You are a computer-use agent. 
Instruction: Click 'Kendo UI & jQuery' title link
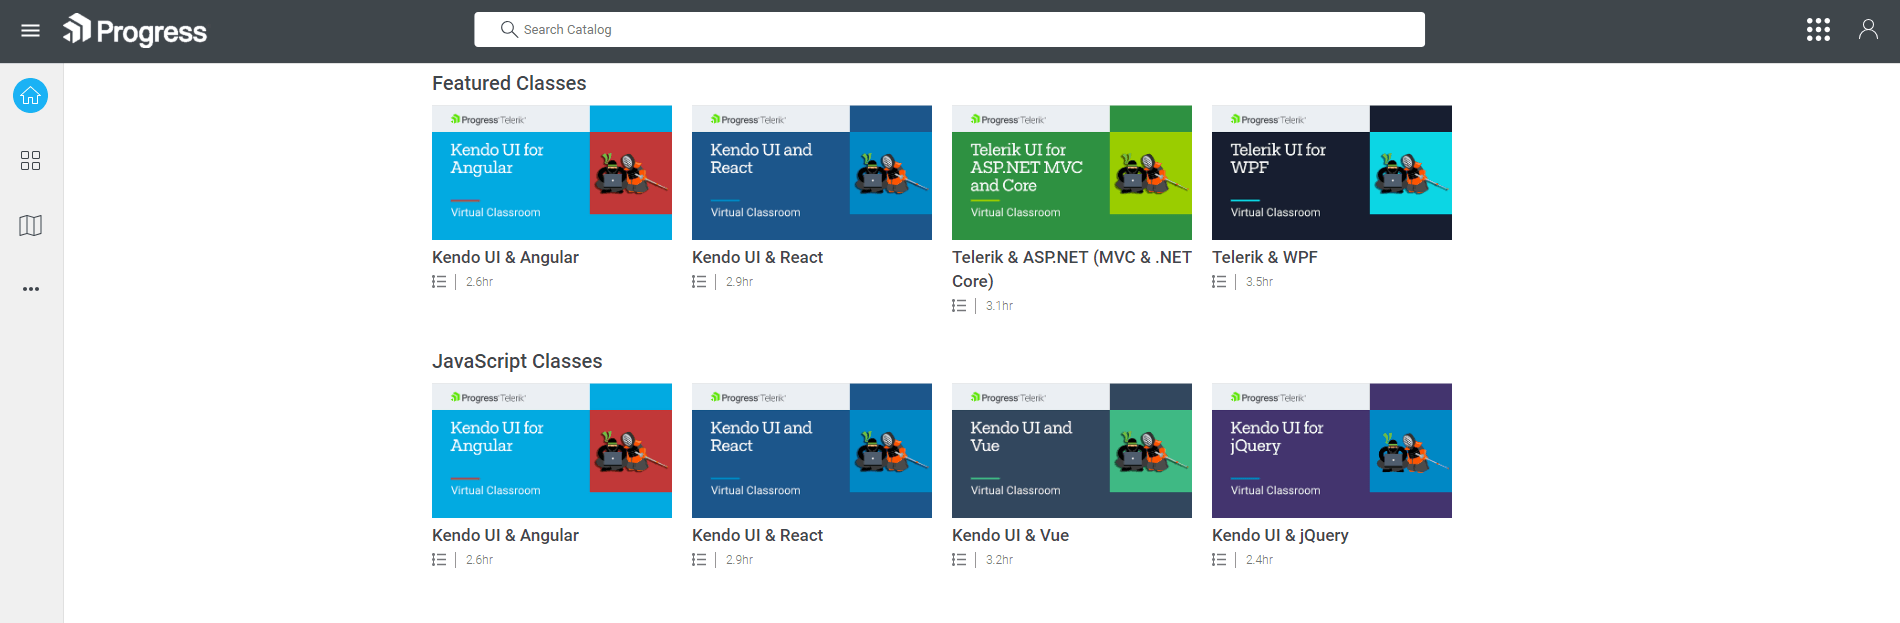1280,535
